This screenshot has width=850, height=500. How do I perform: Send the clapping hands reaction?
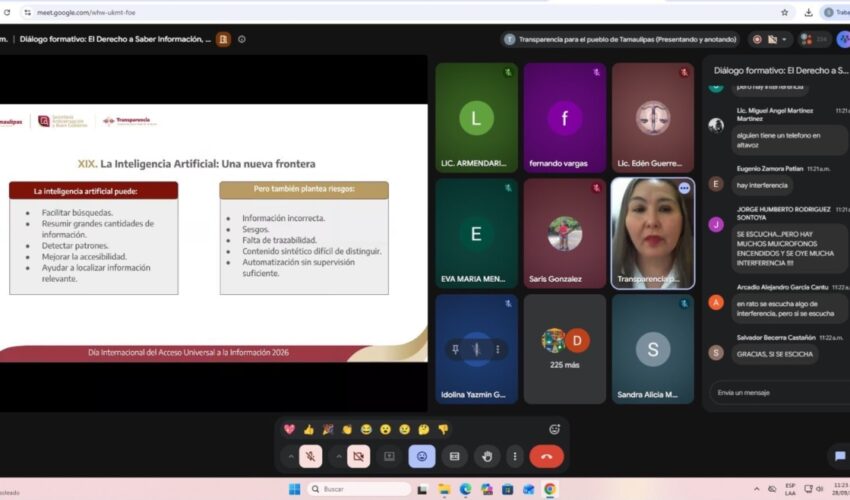pyautogui.click(x=347, y=430)
